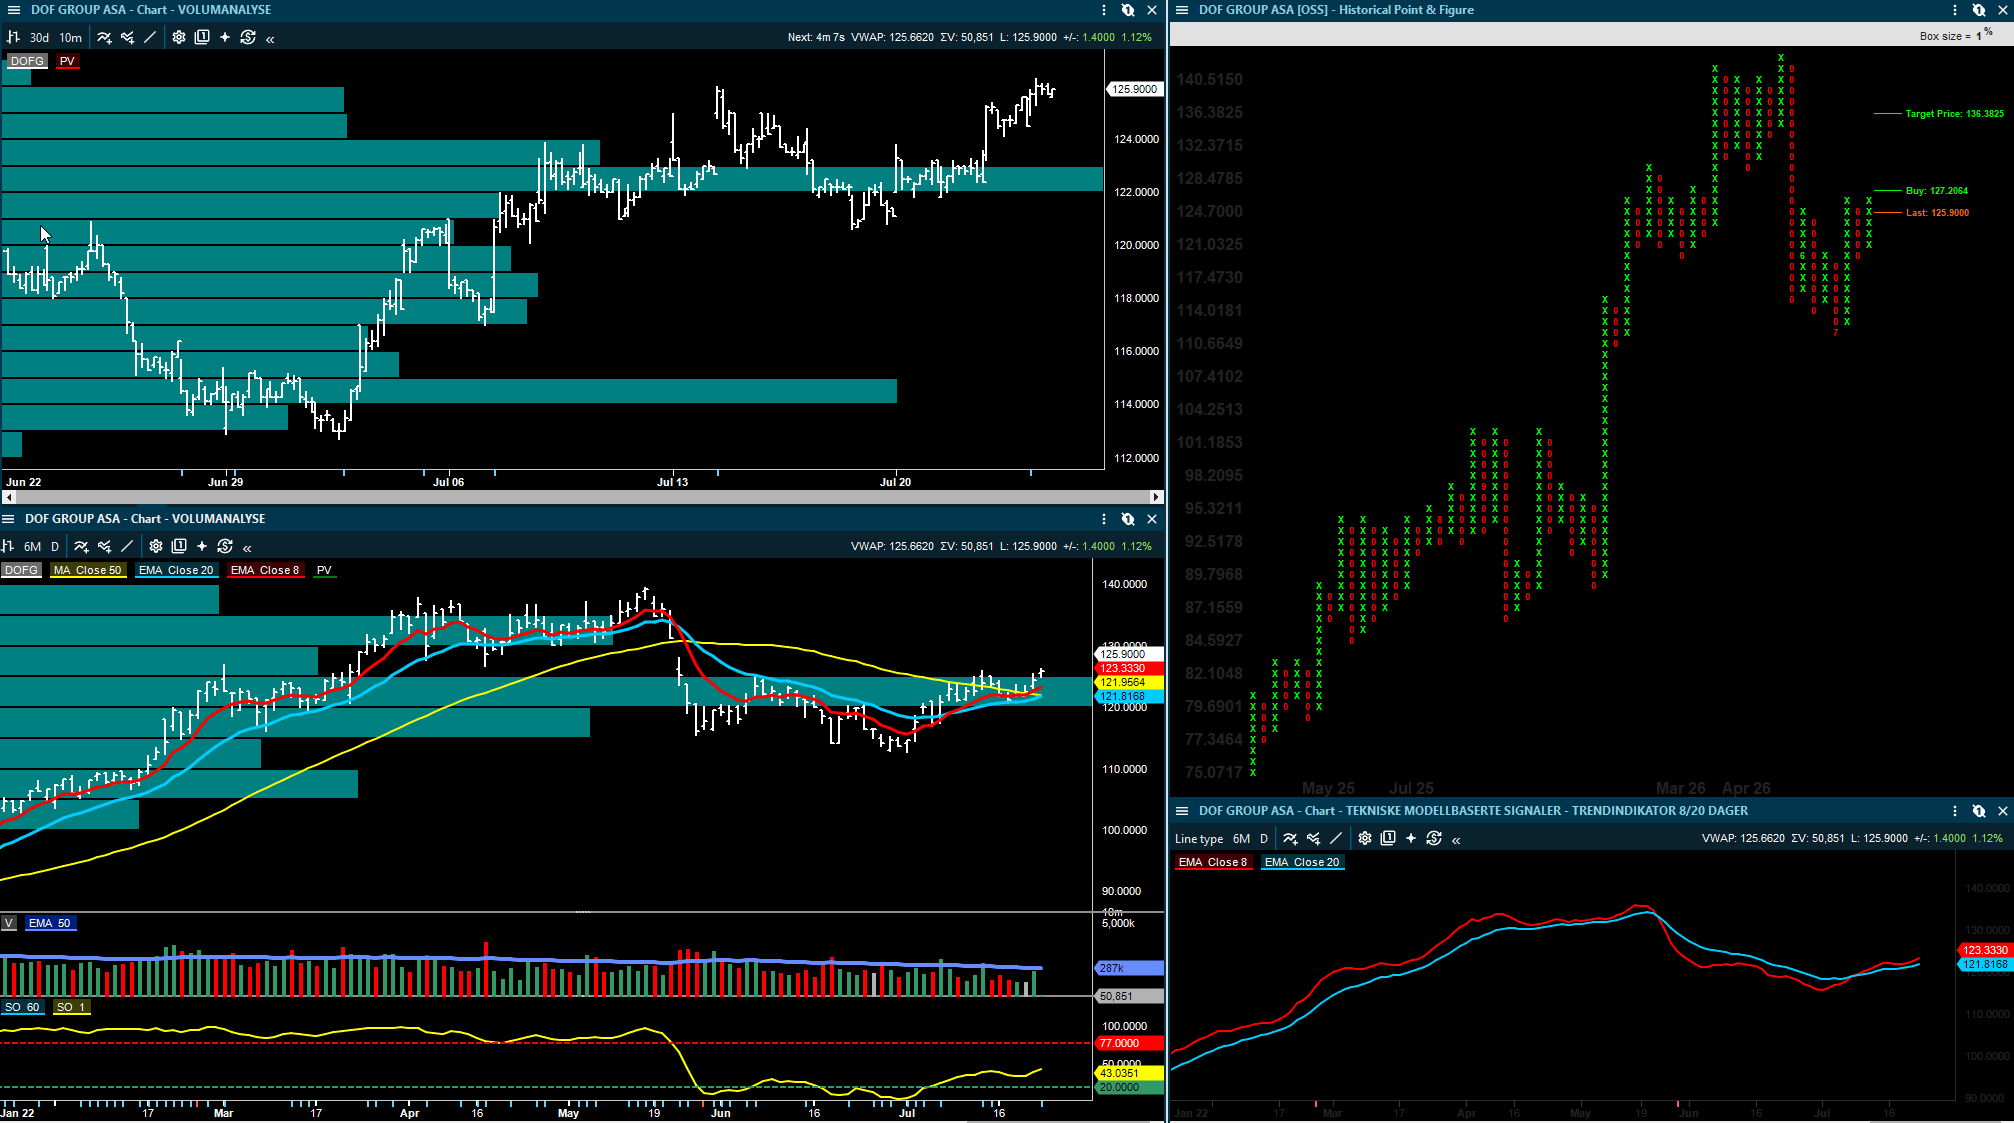The image size is (2014, 1123).
Task: Click the 77.0000 stochastic level marker
Action: coord(1130,1043)
